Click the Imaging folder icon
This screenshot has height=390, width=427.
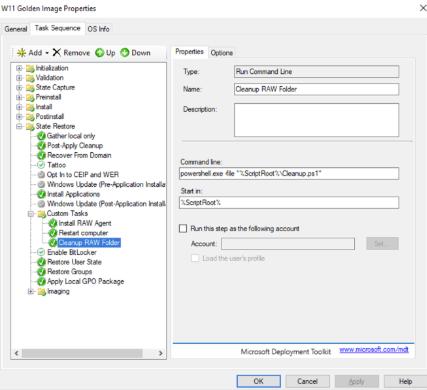pos(42,292)
